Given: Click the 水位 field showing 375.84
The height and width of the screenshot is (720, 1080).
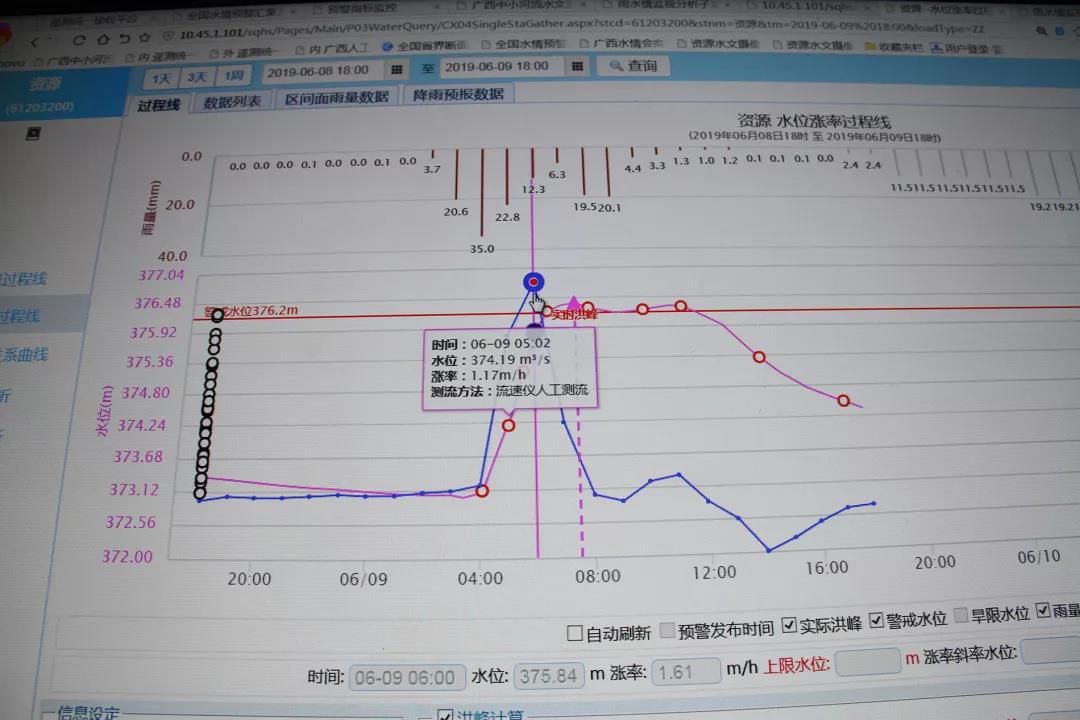Looking at the screenshot, I should click(x=548, y=675).
